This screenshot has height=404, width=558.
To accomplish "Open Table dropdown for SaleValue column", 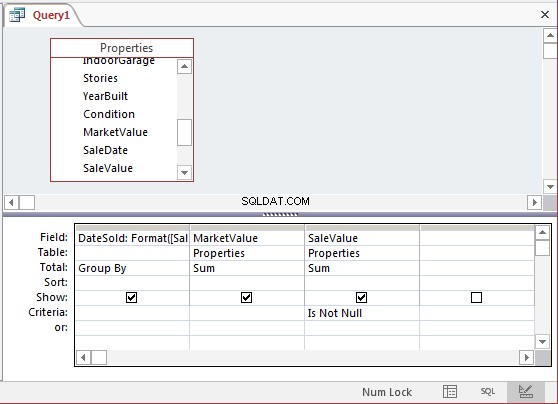I will tap(362, 253).
